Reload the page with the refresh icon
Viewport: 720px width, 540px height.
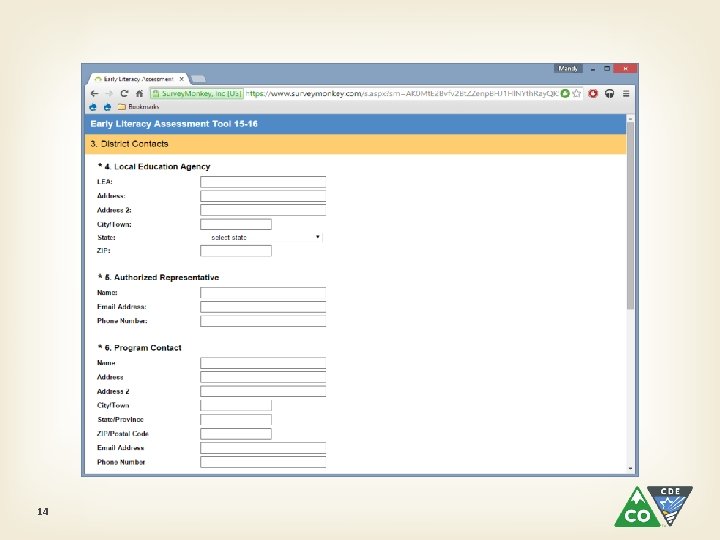pos(124,94)
